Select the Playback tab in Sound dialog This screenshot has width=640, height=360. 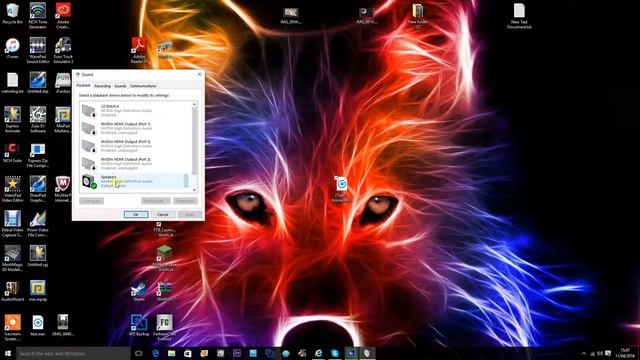pyautogui.click(x=84, y=86)
